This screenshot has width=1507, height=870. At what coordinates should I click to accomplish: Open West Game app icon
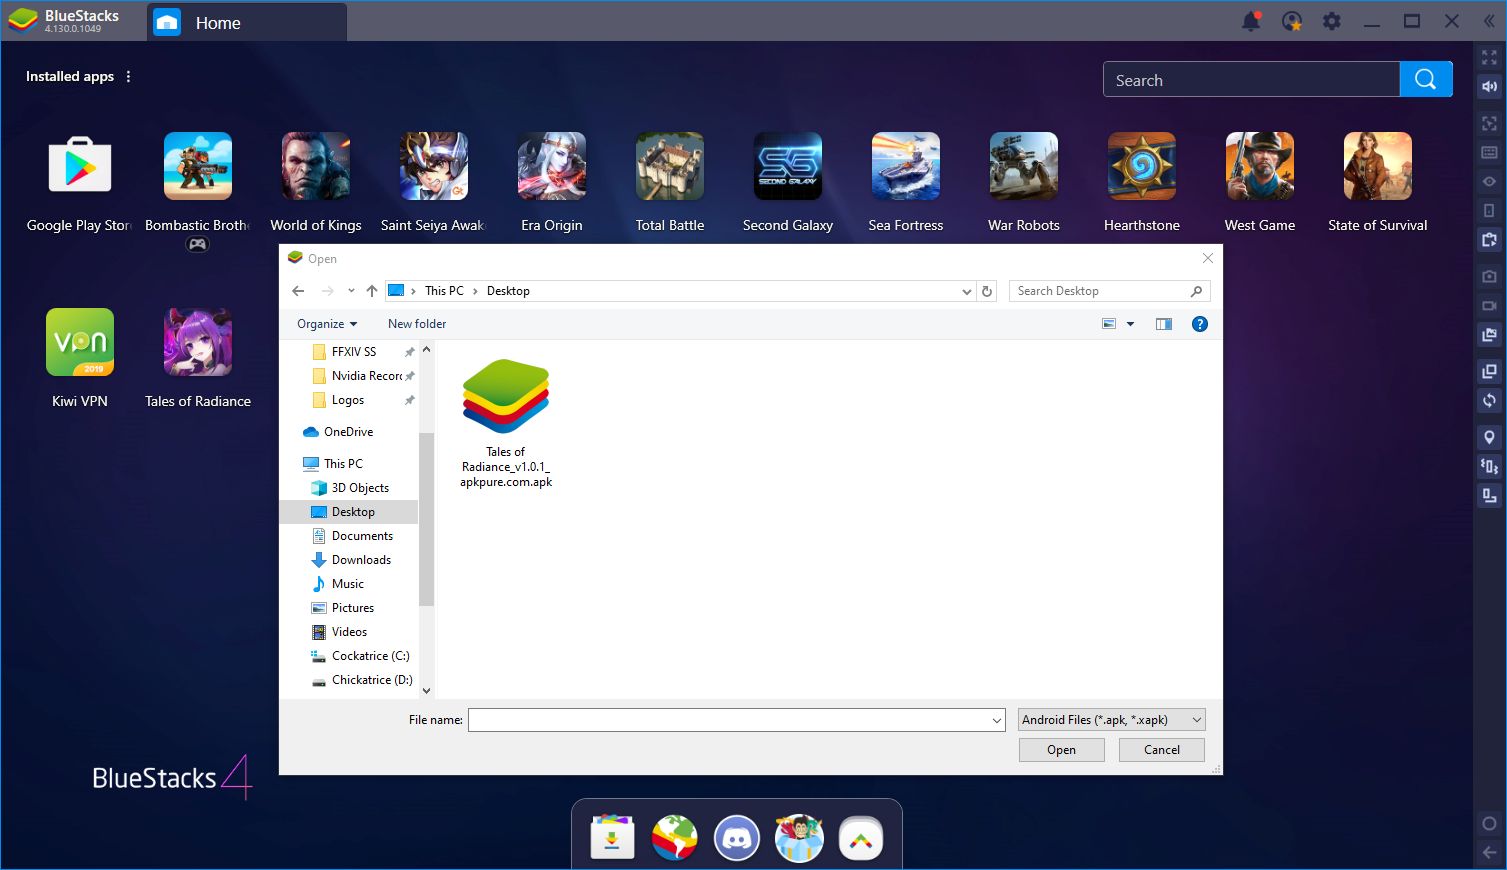click(x=1260, y=166)
